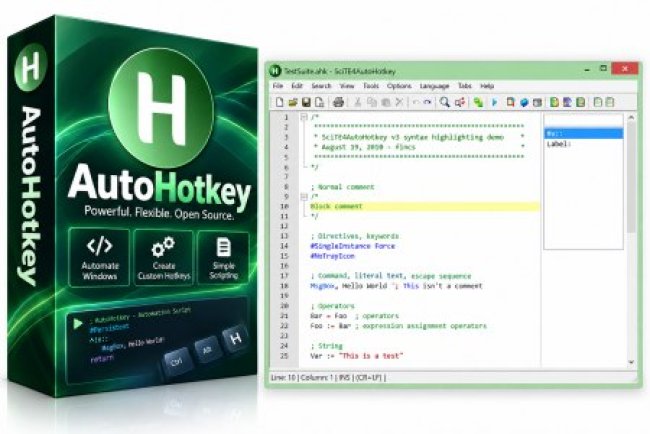Click the vertical scrollbar thumb

point(631,177)
